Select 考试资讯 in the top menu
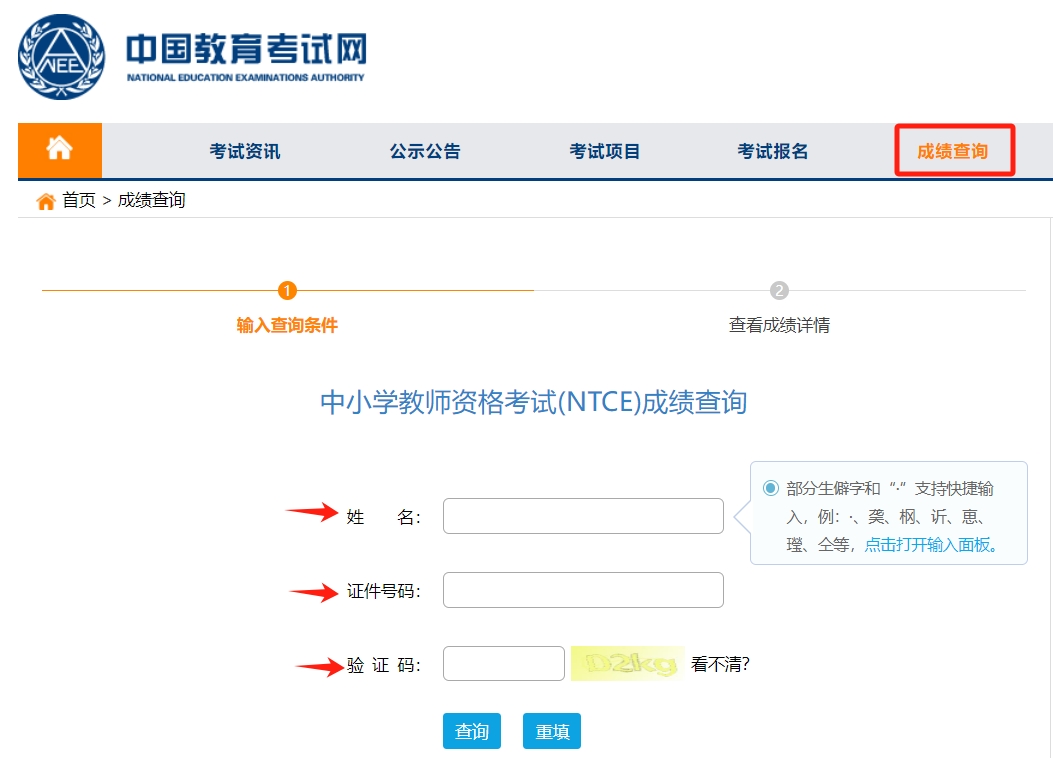Viewport: 1053px width, 762px height. pos(243,150)
